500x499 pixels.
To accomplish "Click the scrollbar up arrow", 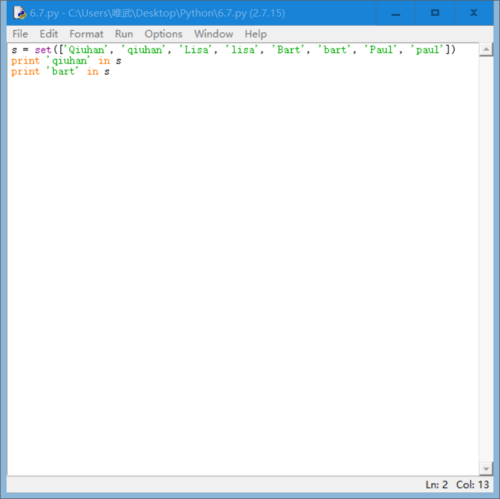I will click(x=486, y=50).
